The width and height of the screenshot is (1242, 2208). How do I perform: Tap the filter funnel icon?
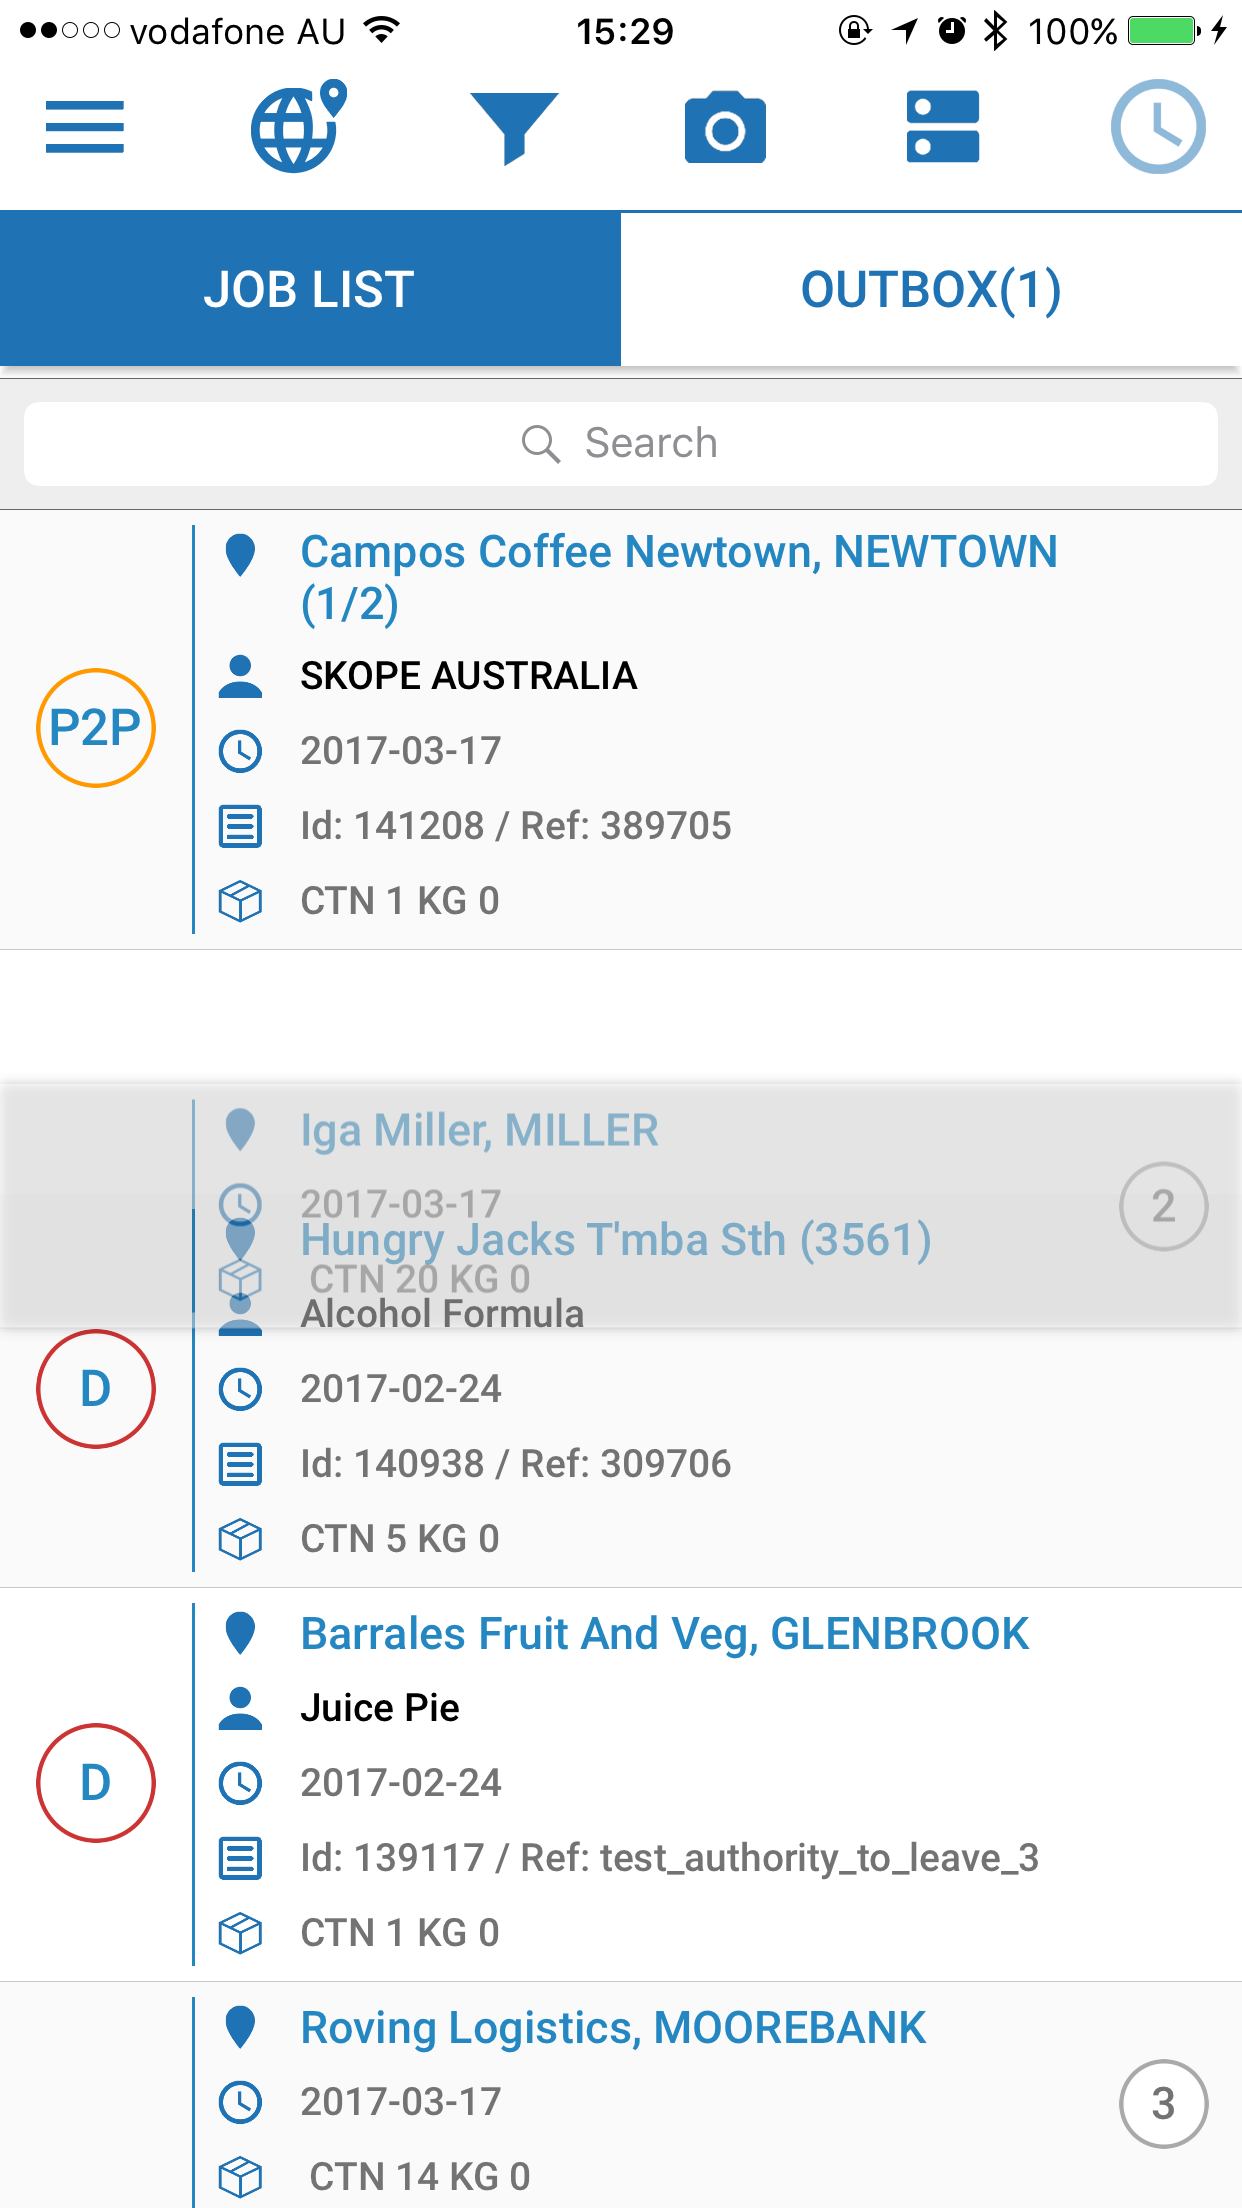pyautogui.click(x=514, y=127)
